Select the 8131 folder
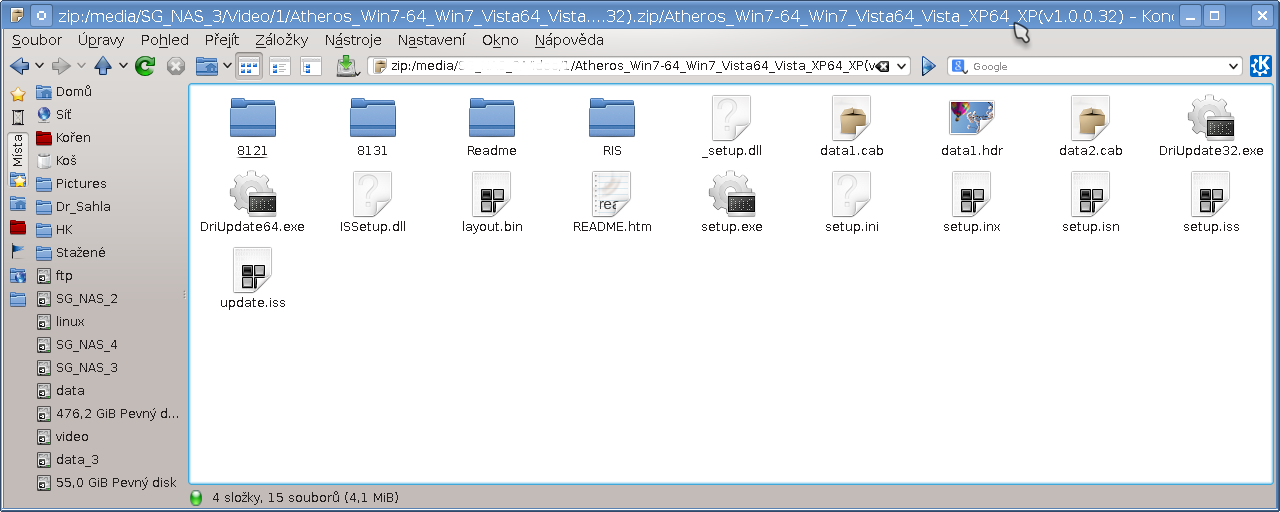This screenshot has width=1280, height=512. click(372, 127)
